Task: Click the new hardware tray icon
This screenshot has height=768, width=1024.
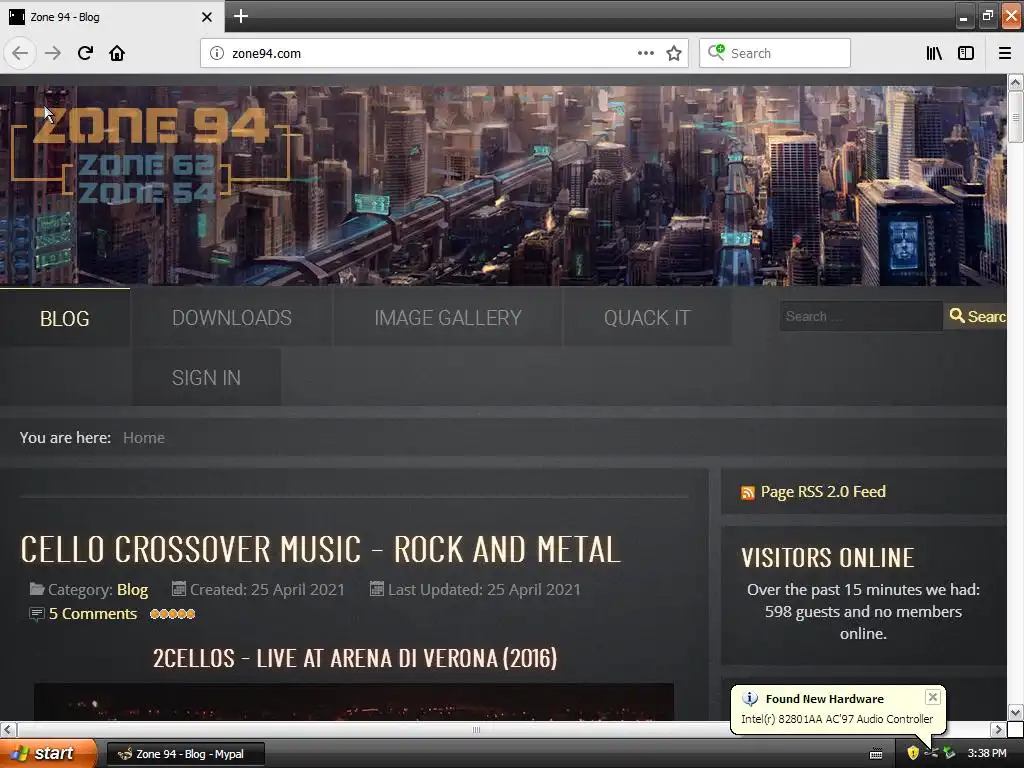Action: coord(949,754)
